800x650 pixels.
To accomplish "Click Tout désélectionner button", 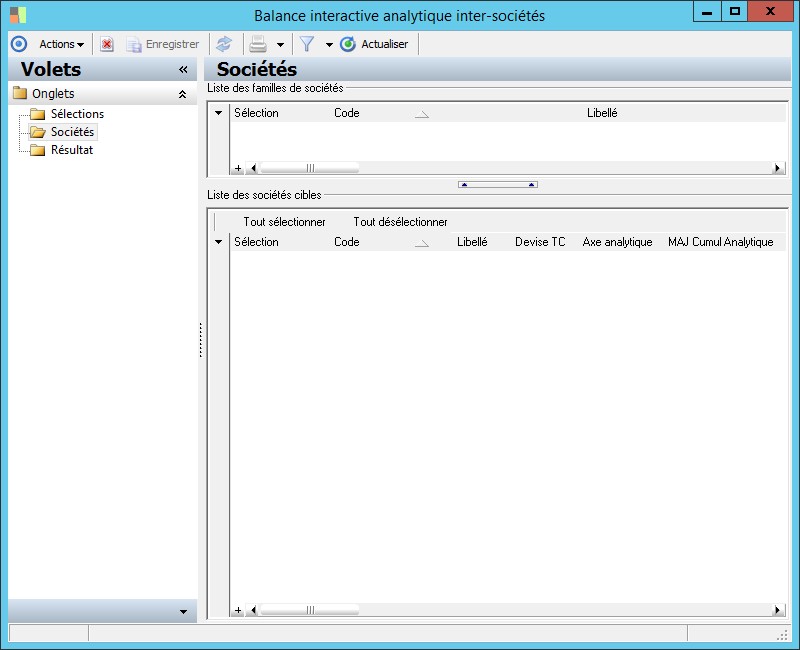I will pyautogui.click(x=401, y=222).
